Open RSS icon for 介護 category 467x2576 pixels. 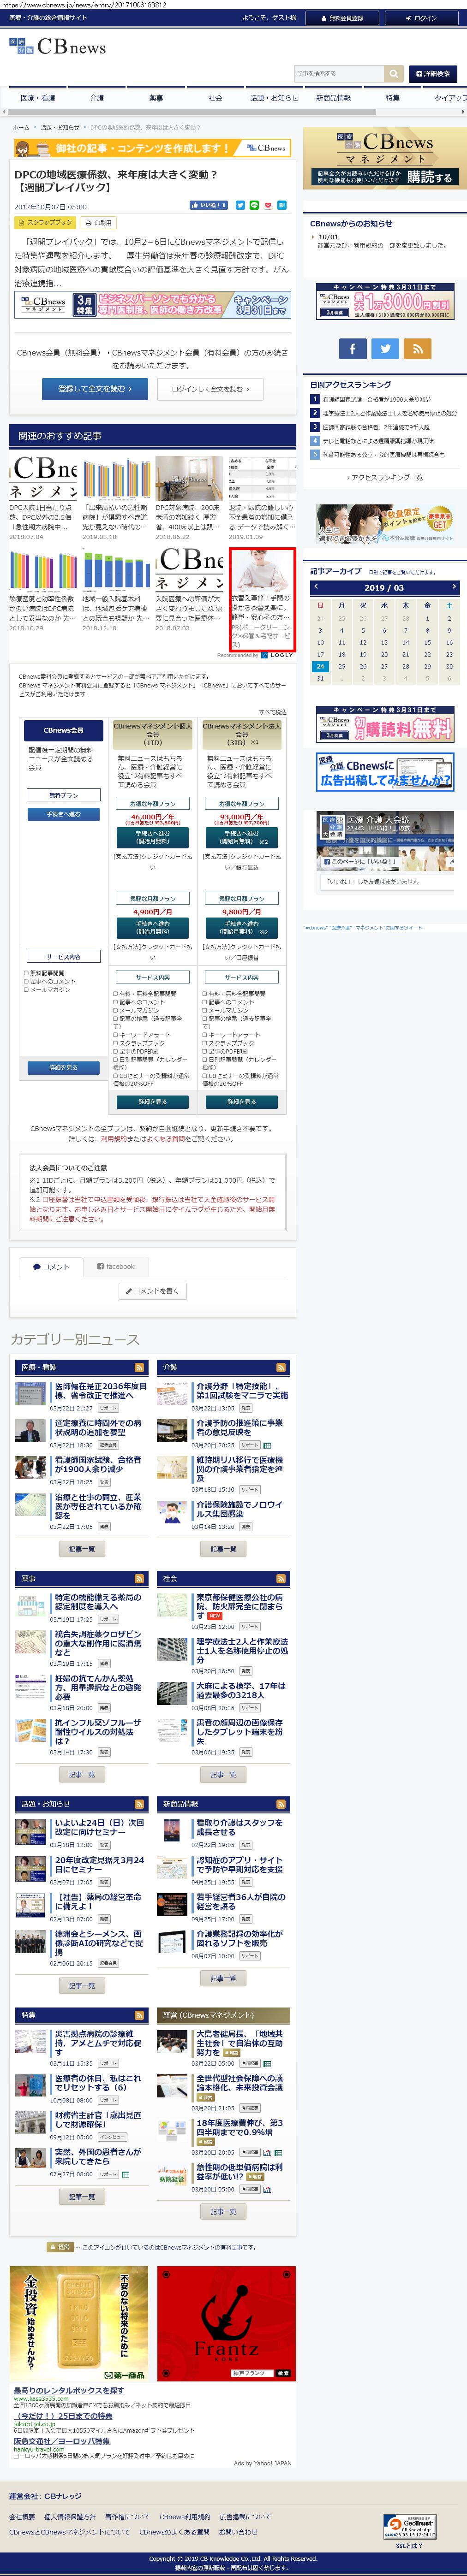point(281,1367)
